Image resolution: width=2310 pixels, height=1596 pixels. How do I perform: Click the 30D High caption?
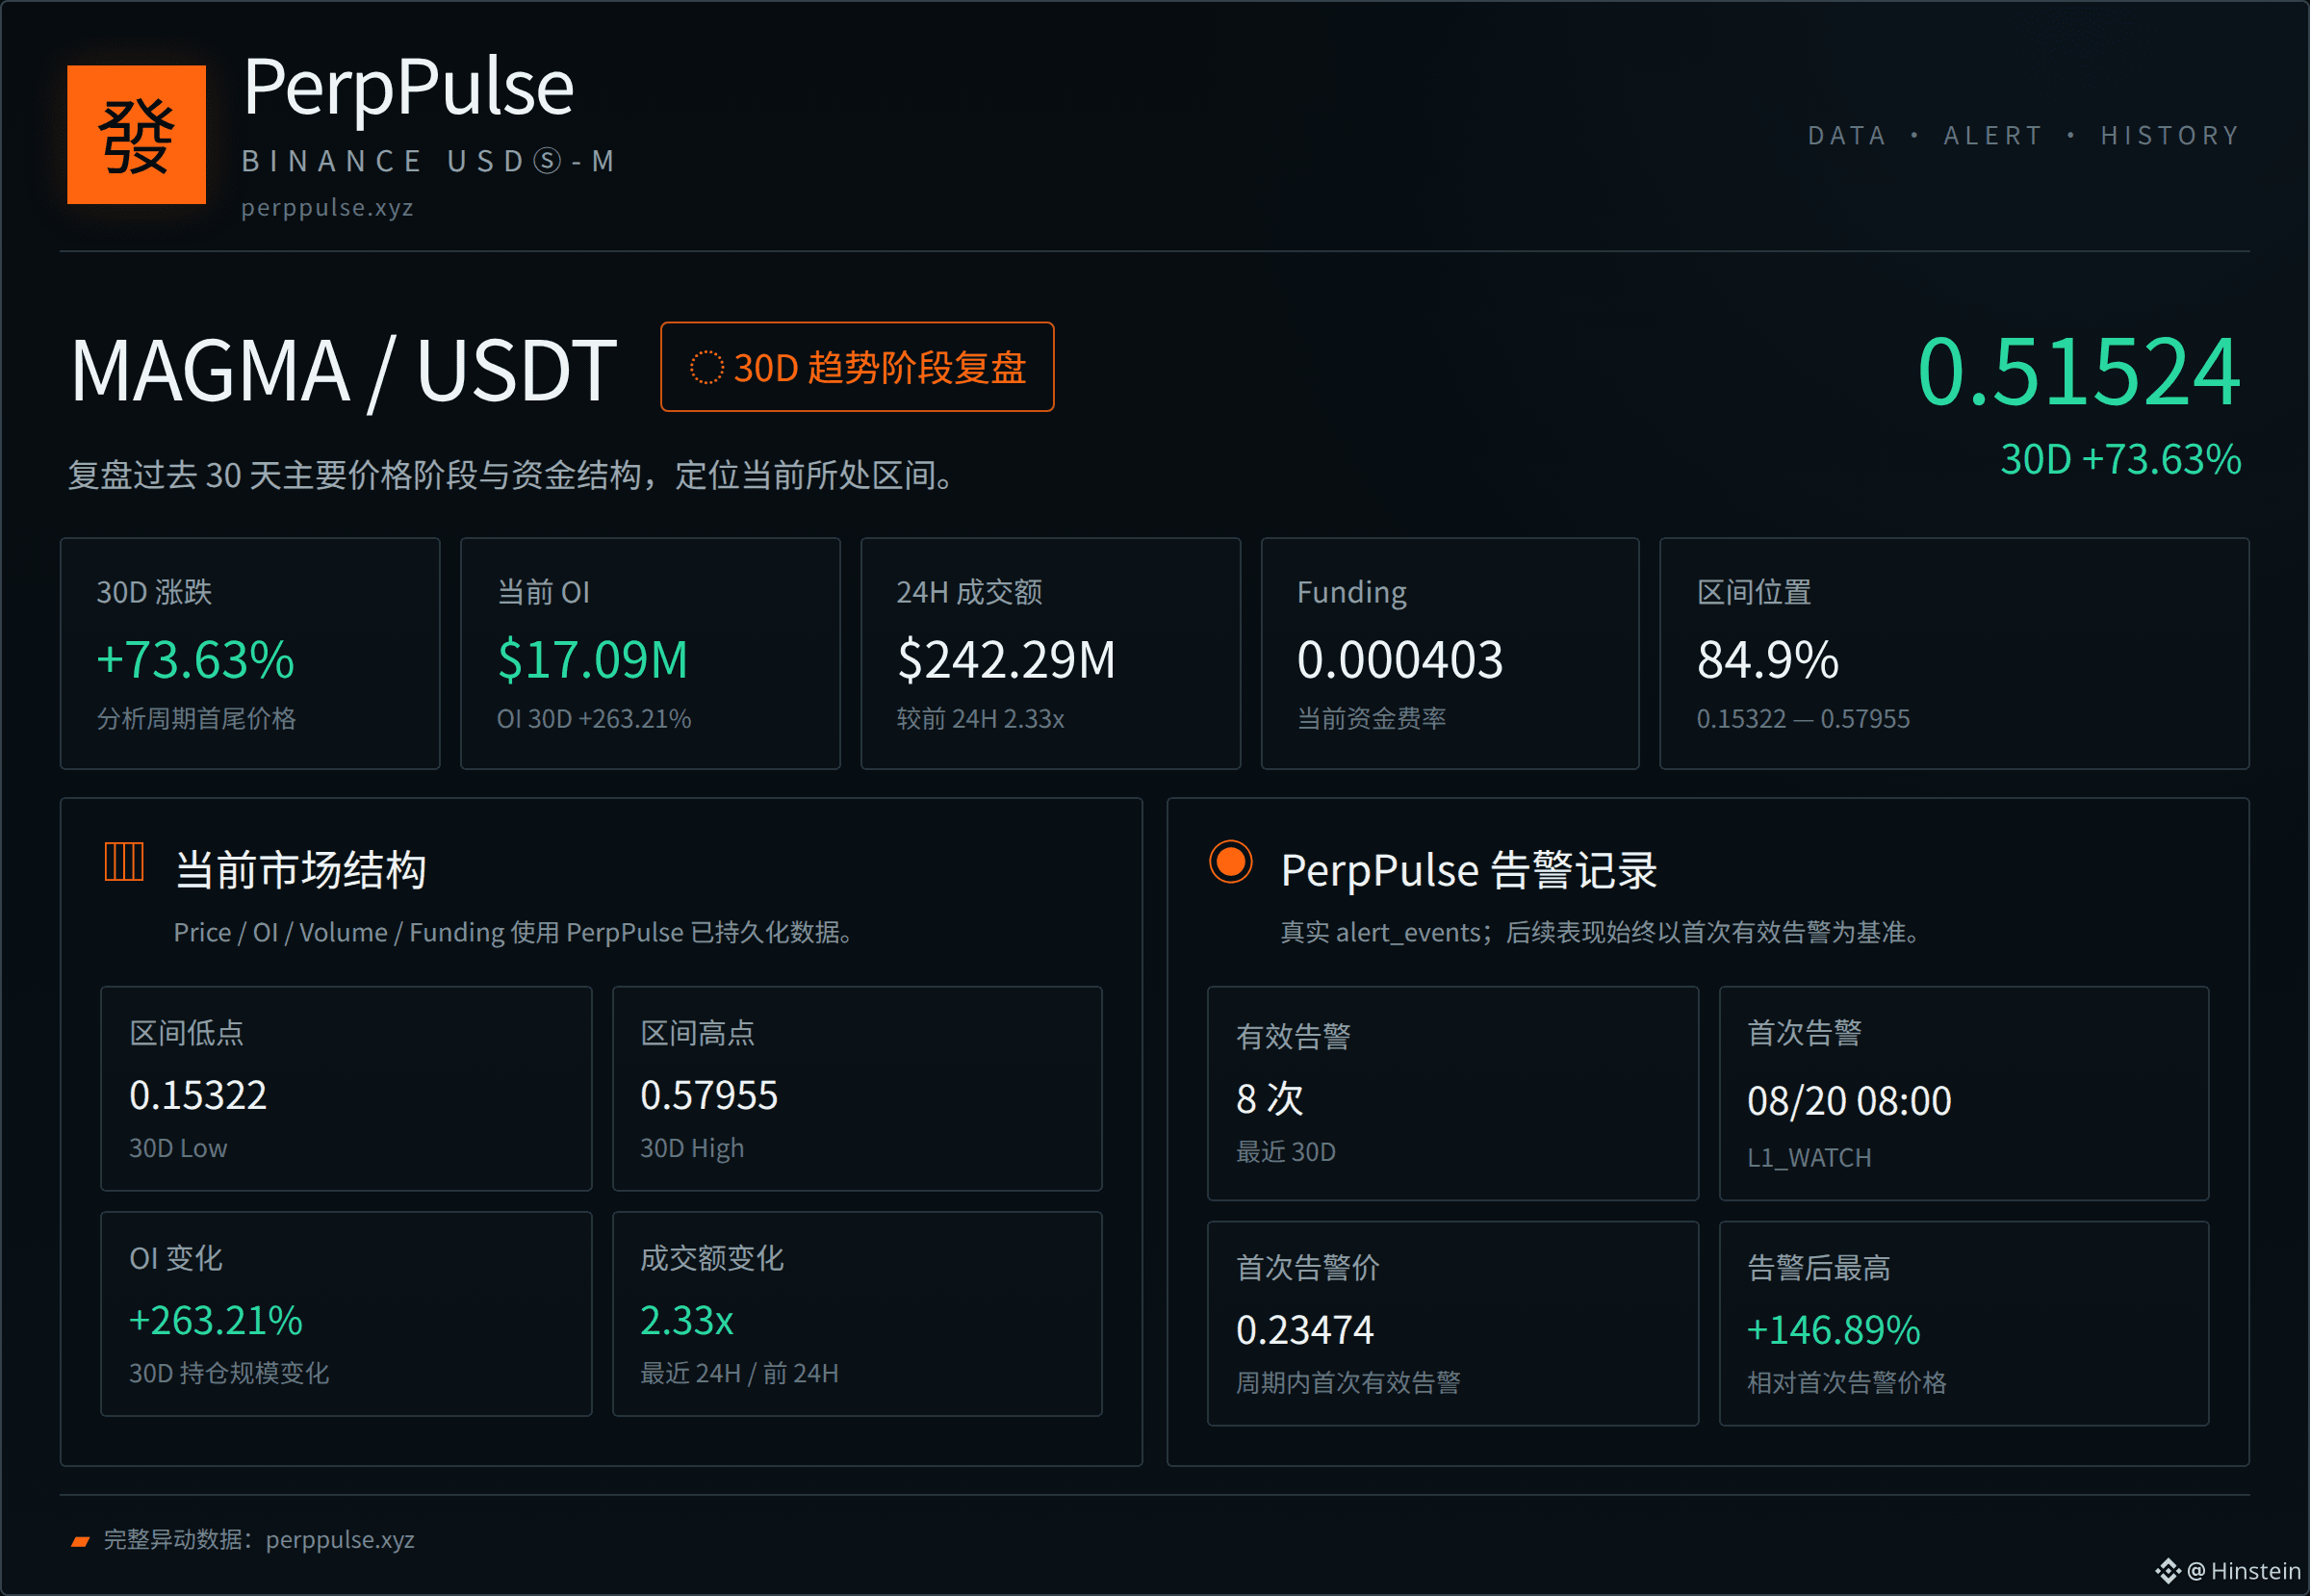[x=692, y=1148]
